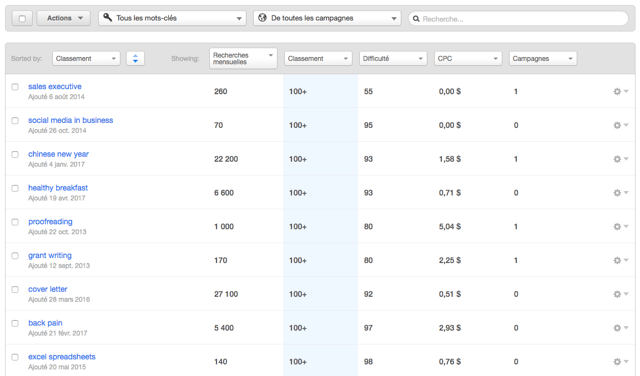The height and width of the screenshot is (376, 640).
Task: Check the proofreading row
Action: 15,222
